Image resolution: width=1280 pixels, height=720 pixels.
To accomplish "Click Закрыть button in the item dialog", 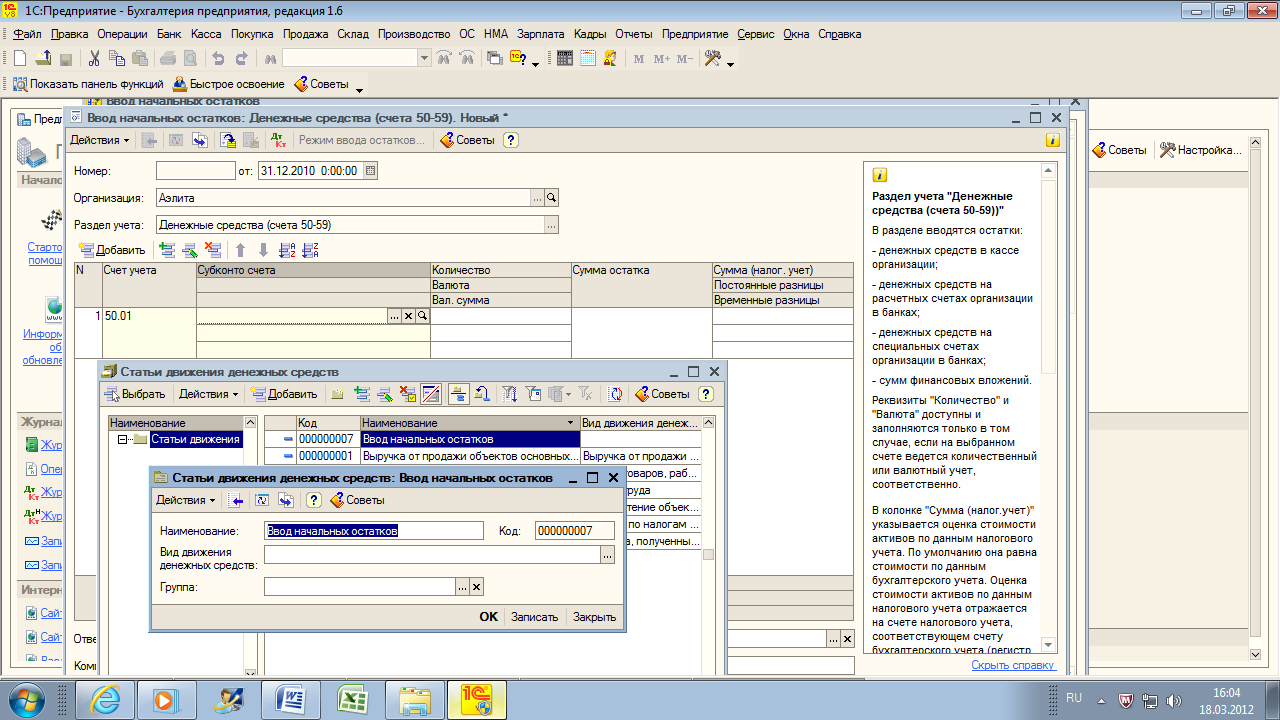I will coord(594,617).
